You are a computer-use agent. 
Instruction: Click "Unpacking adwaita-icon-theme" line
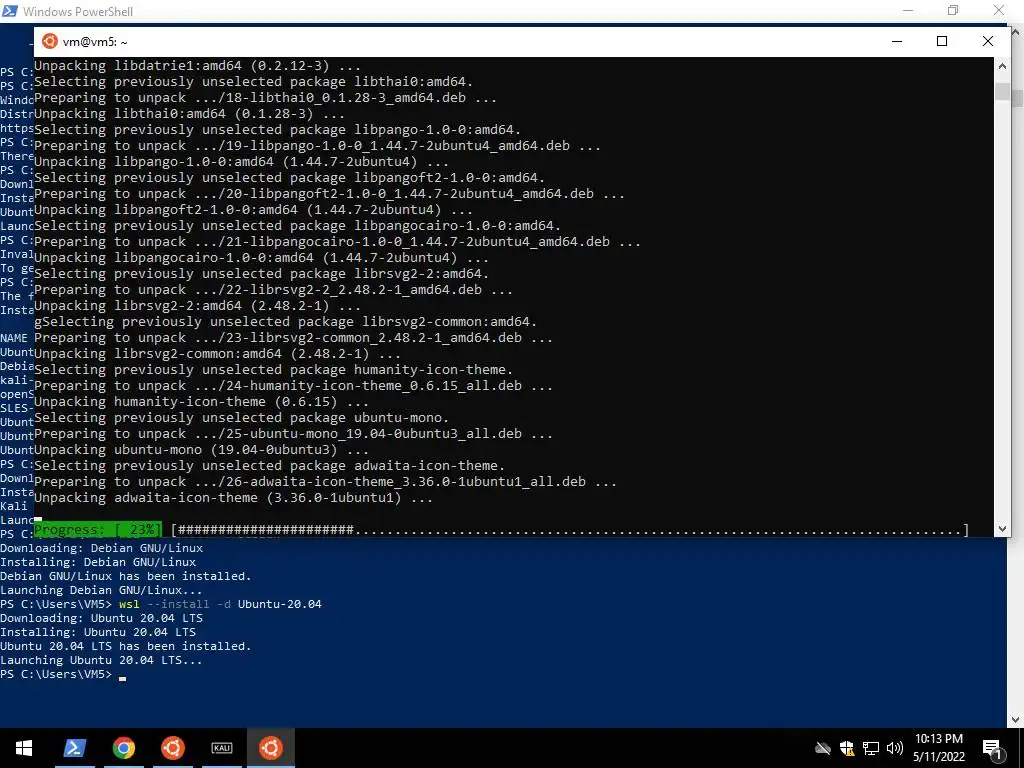point(233,498)
